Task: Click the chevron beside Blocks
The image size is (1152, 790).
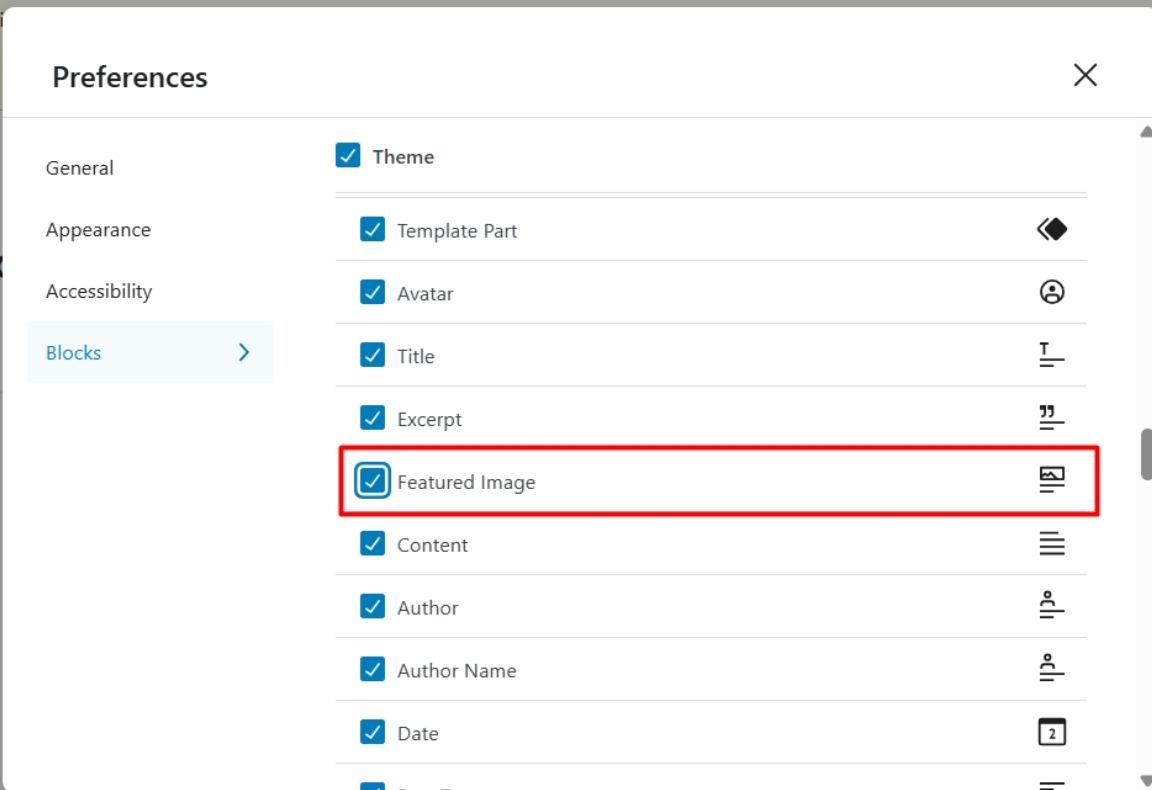Action: coord(244,353)
